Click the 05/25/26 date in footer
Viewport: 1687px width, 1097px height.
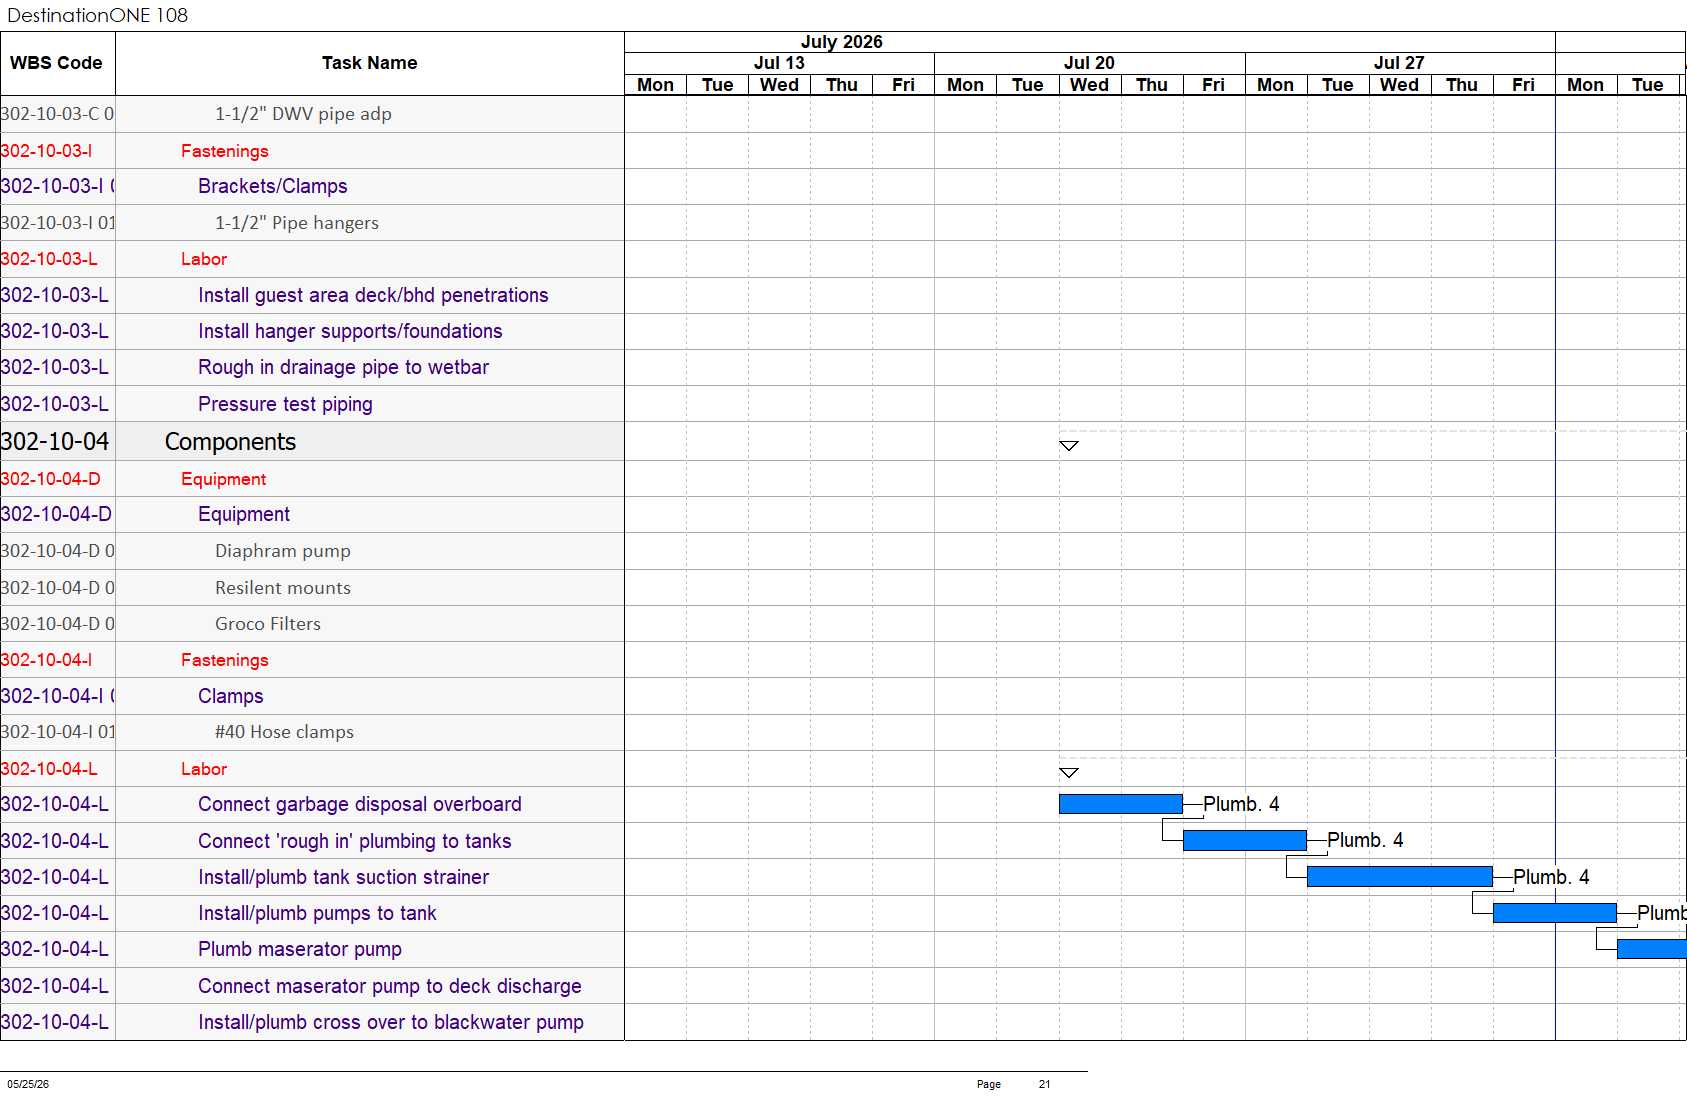tap(28, 1084)
